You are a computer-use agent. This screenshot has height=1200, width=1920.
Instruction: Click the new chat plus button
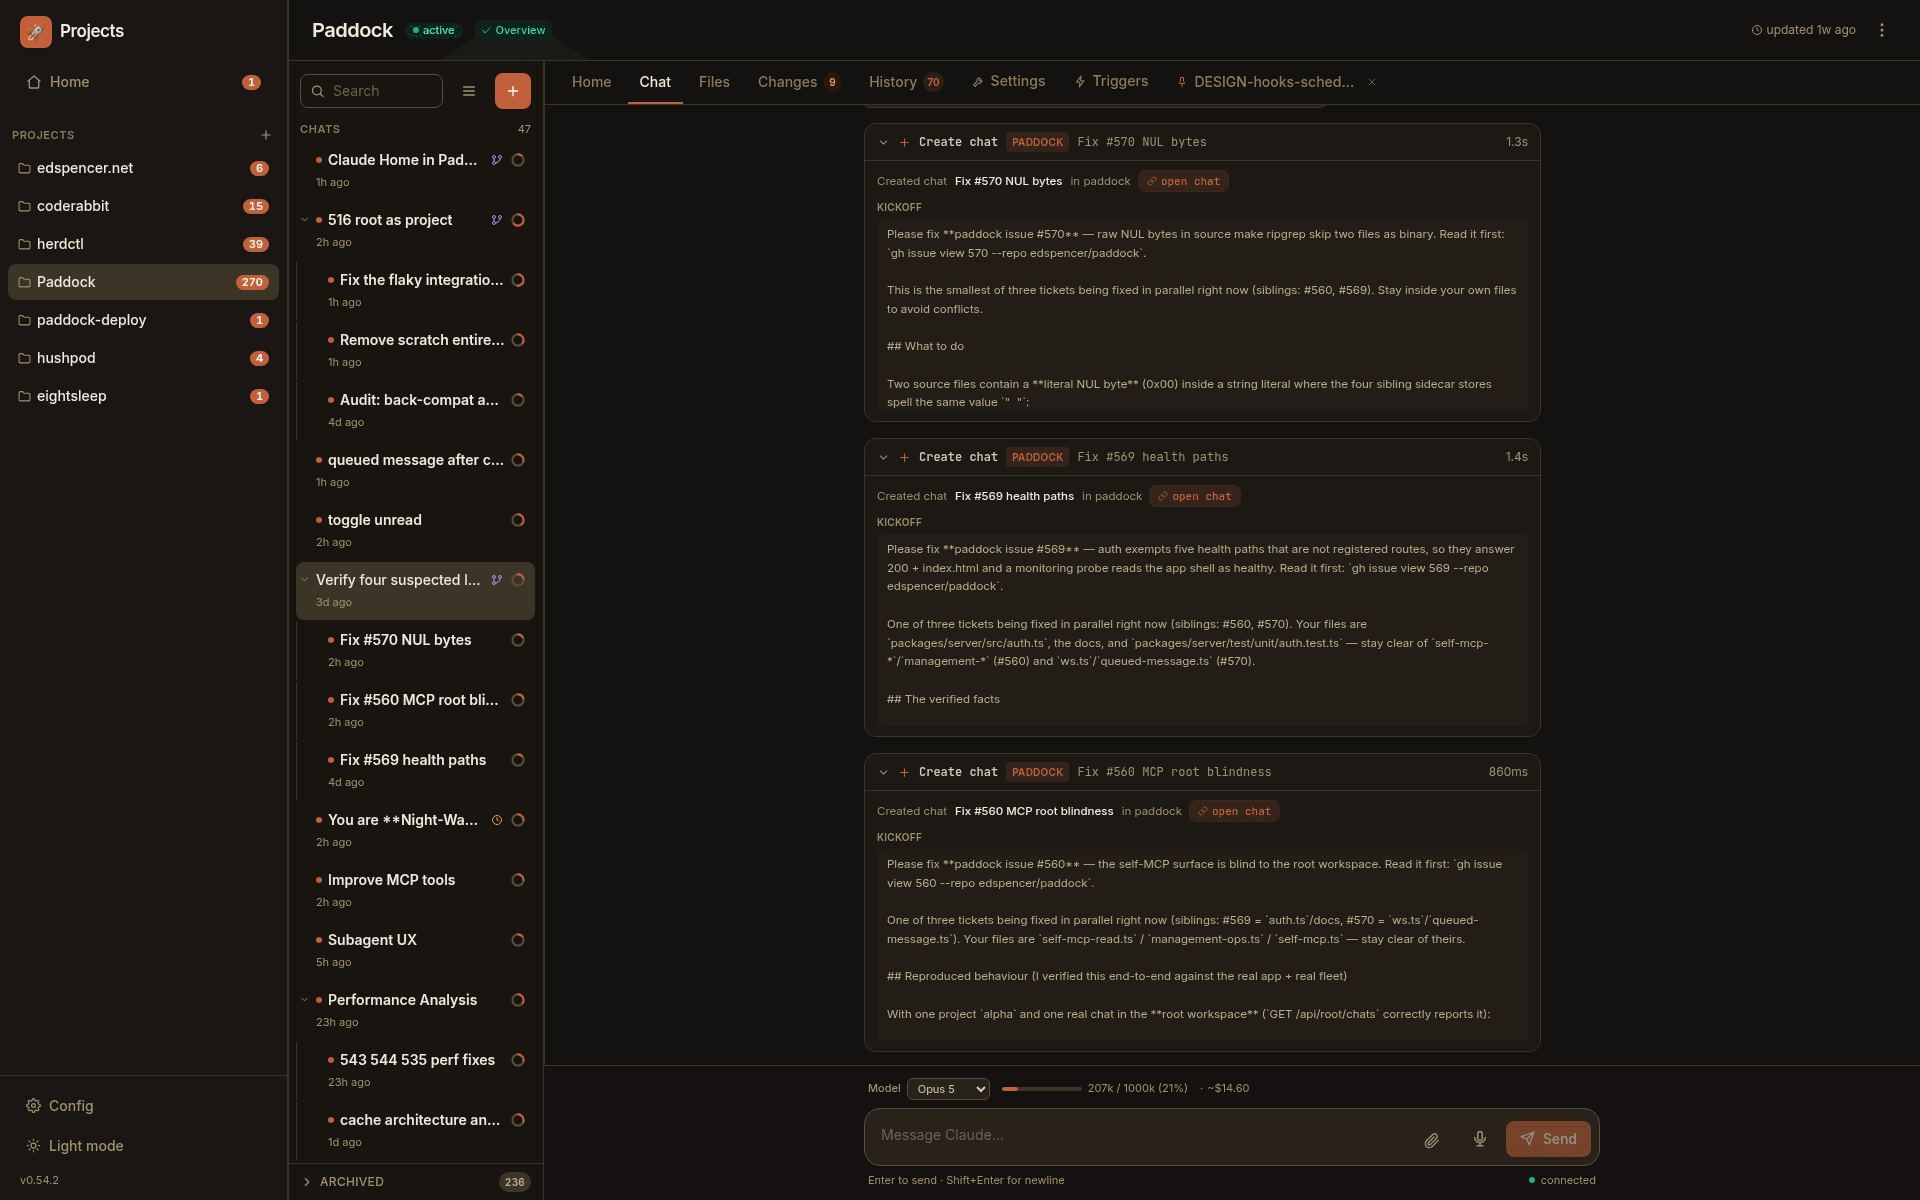513,91
